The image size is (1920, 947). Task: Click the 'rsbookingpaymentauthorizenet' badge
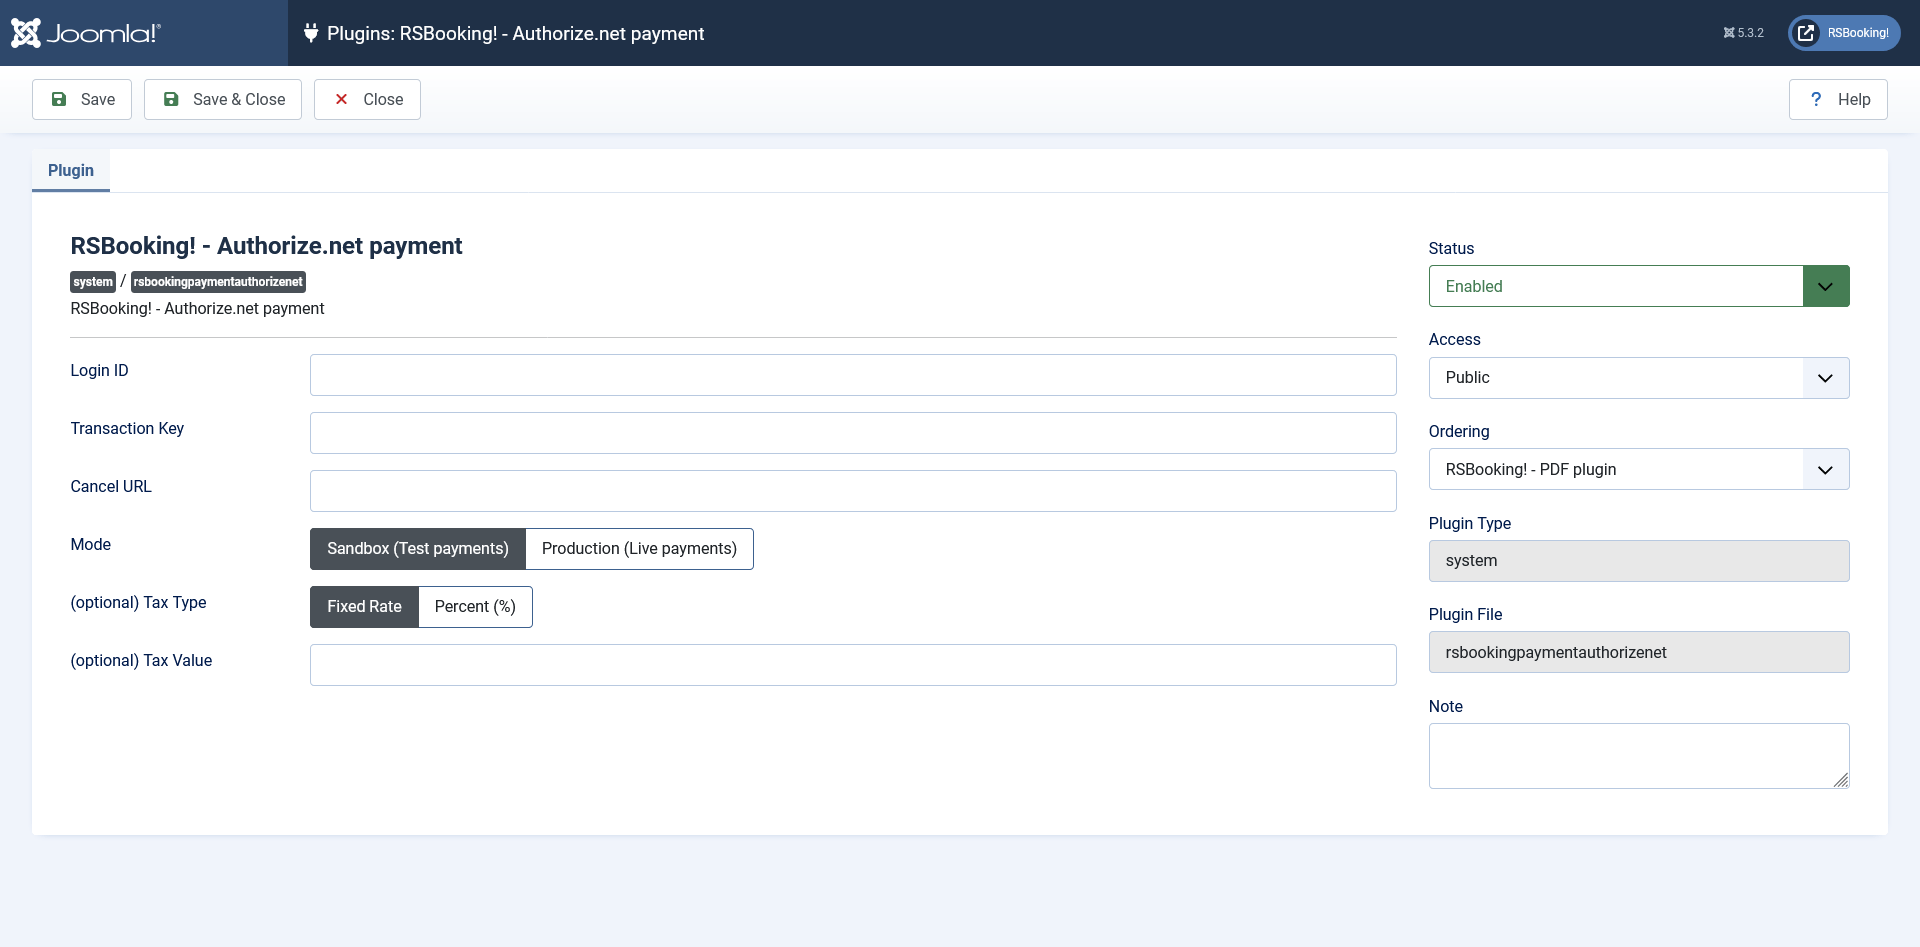[218, 282]
